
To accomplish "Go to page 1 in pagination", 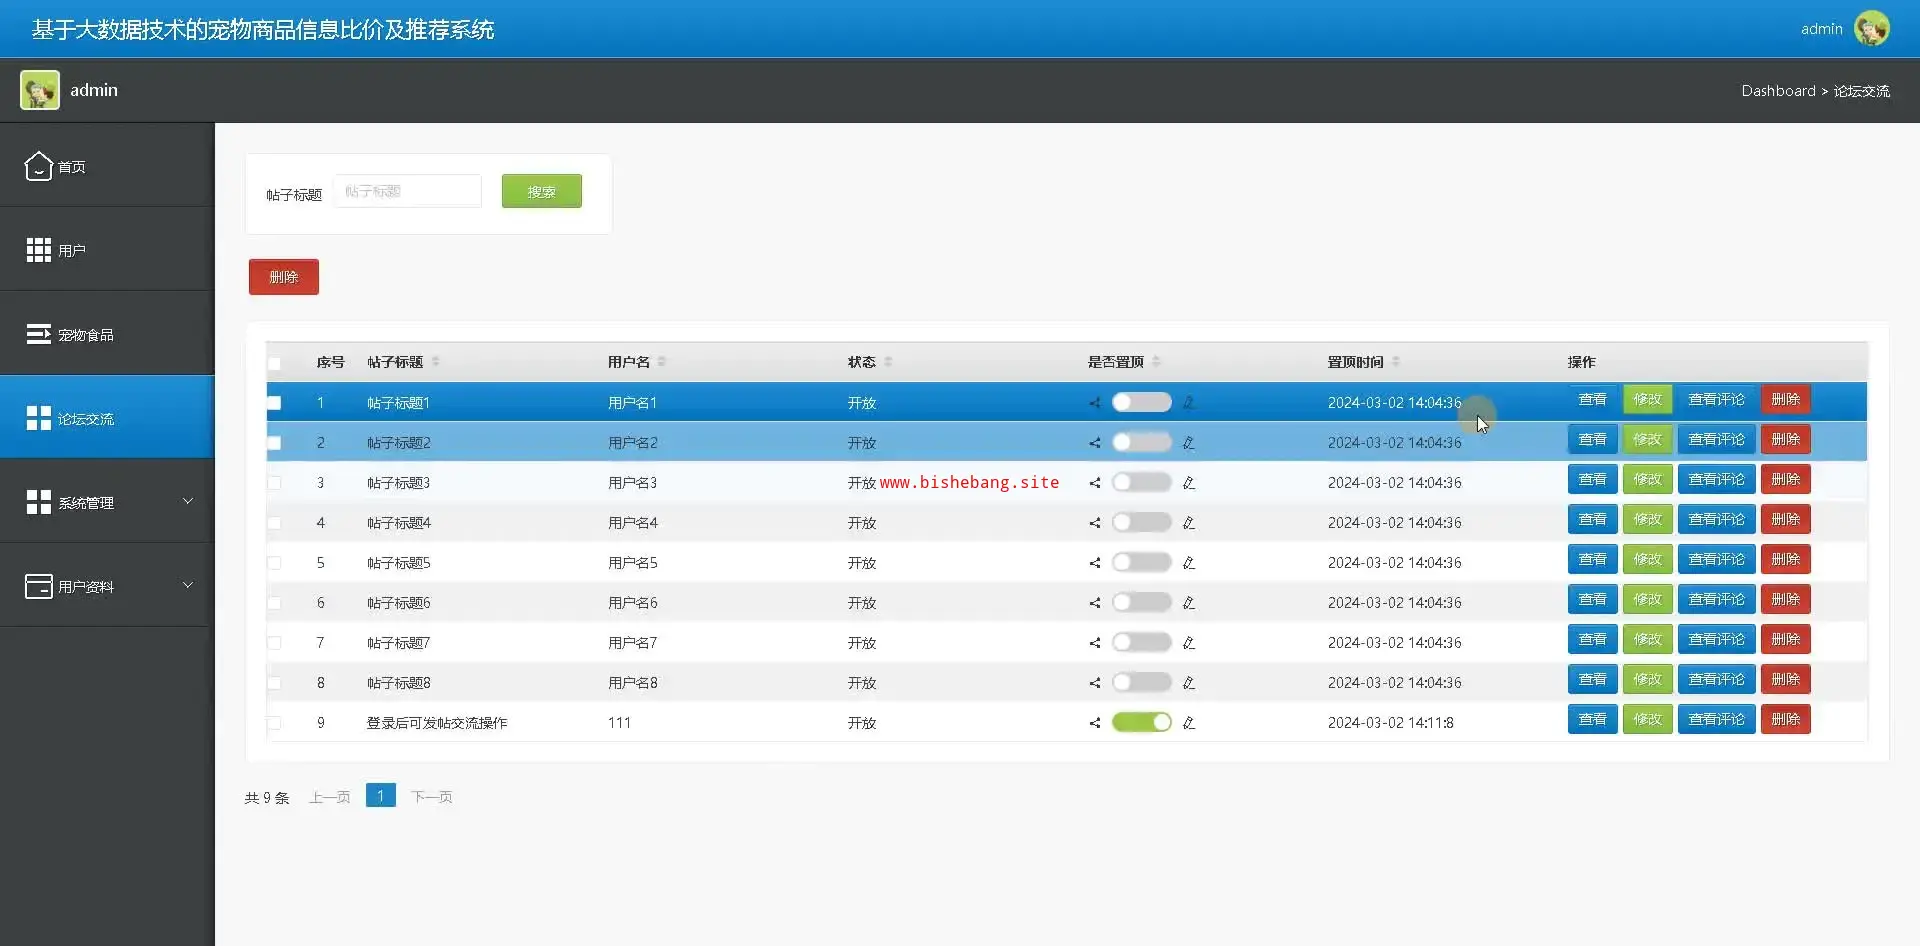I will tap(380, 796).
